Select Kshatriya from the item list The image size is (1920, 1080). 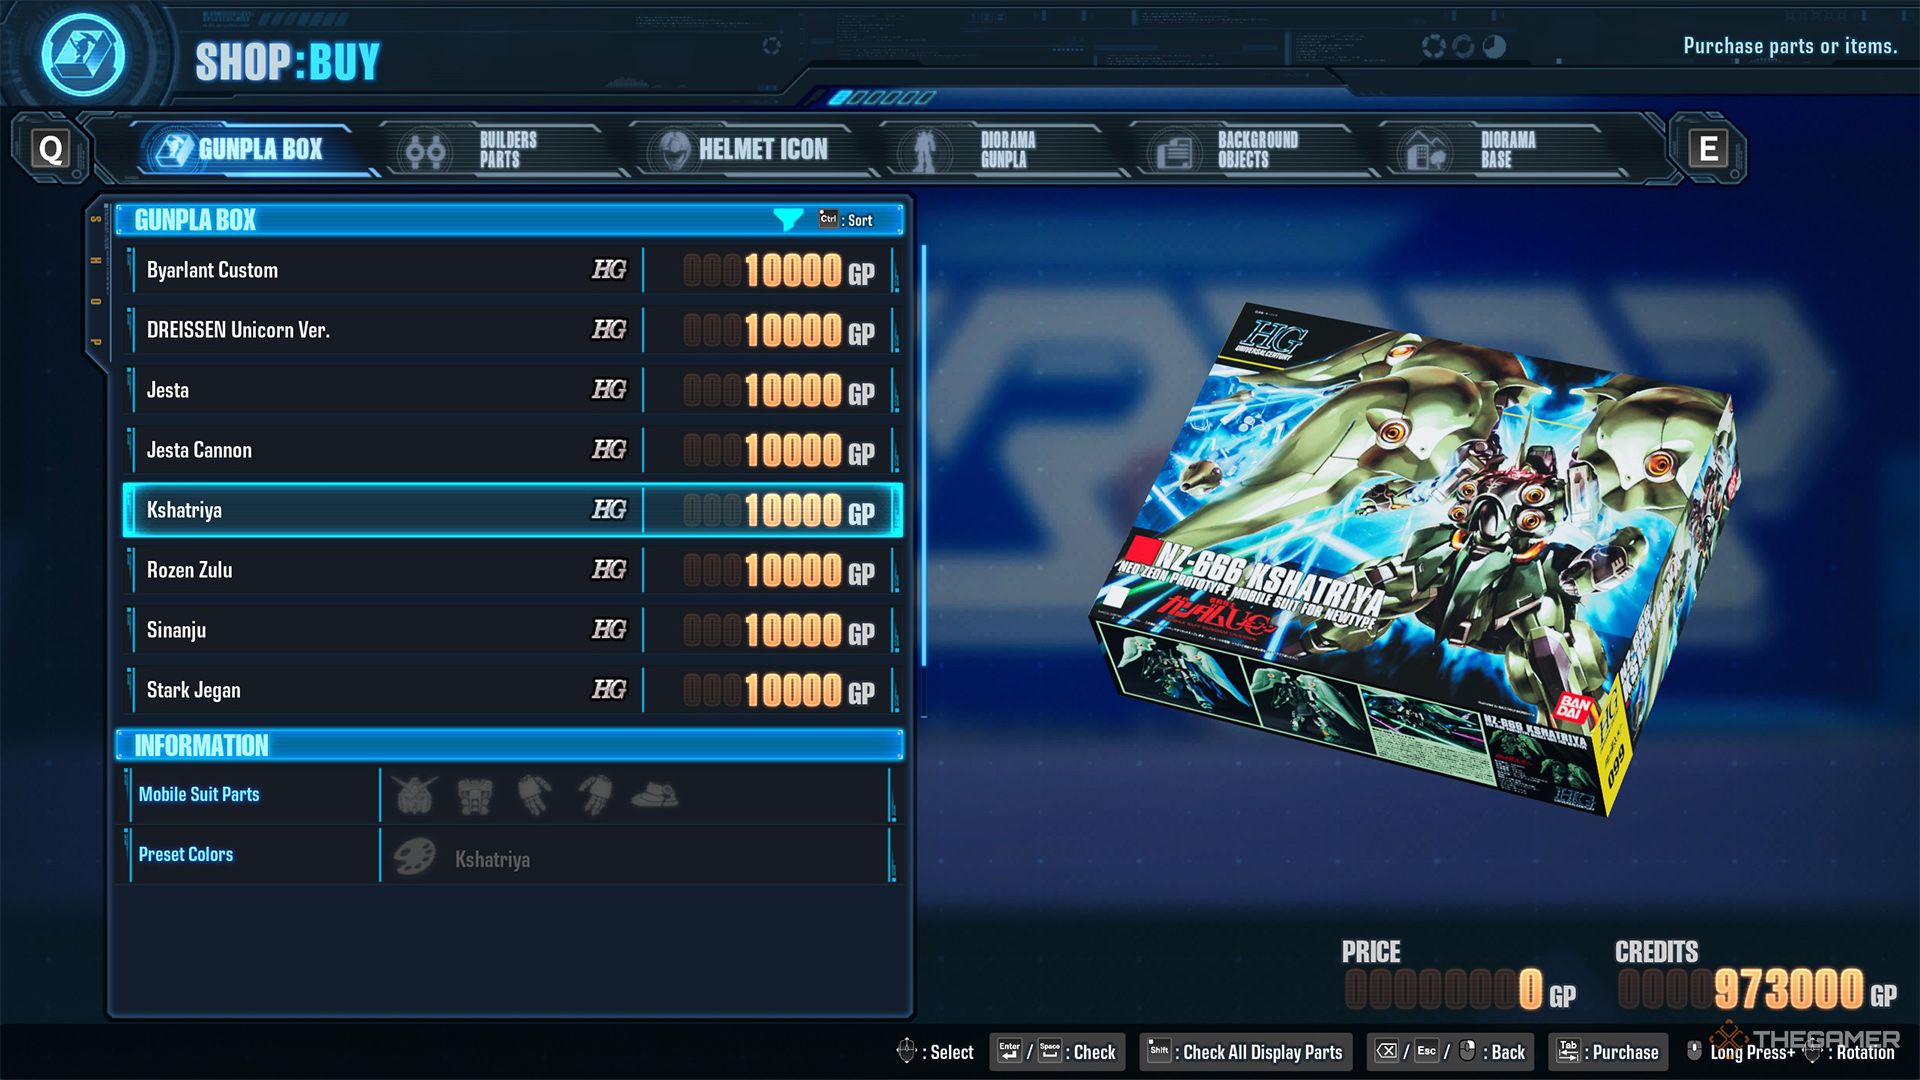[509, 510]
